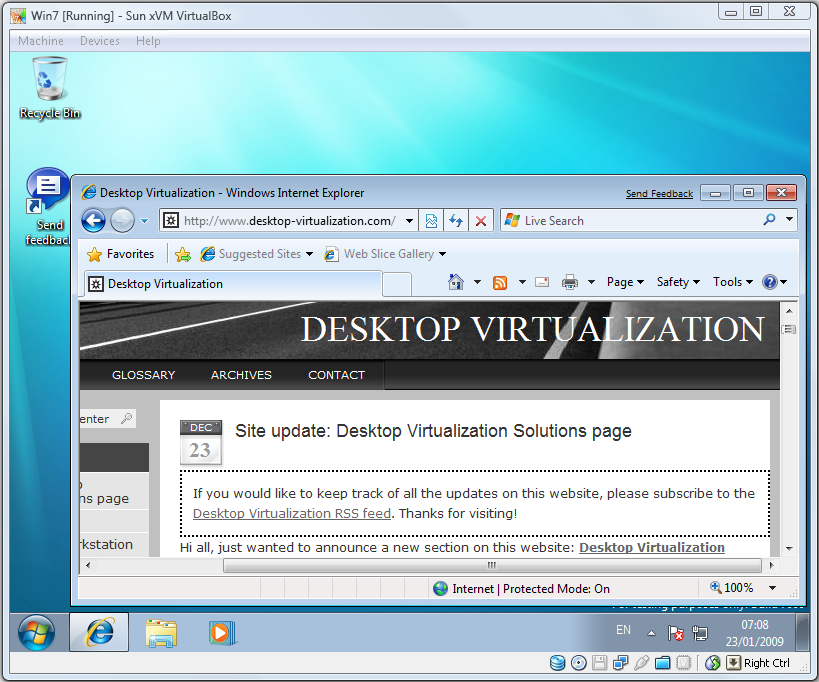Expand the Print dropdown arrow
This screenshot has height=682, width=819.
(591, 282)
